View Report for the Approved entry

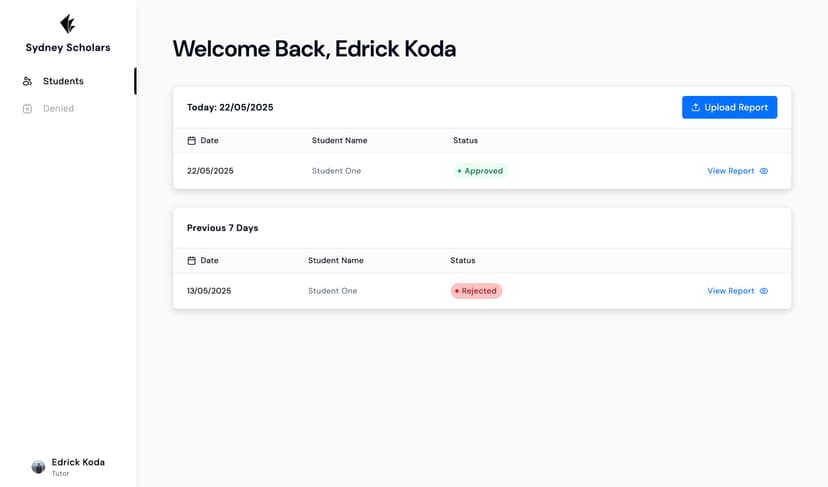click(x=731, y=171)
